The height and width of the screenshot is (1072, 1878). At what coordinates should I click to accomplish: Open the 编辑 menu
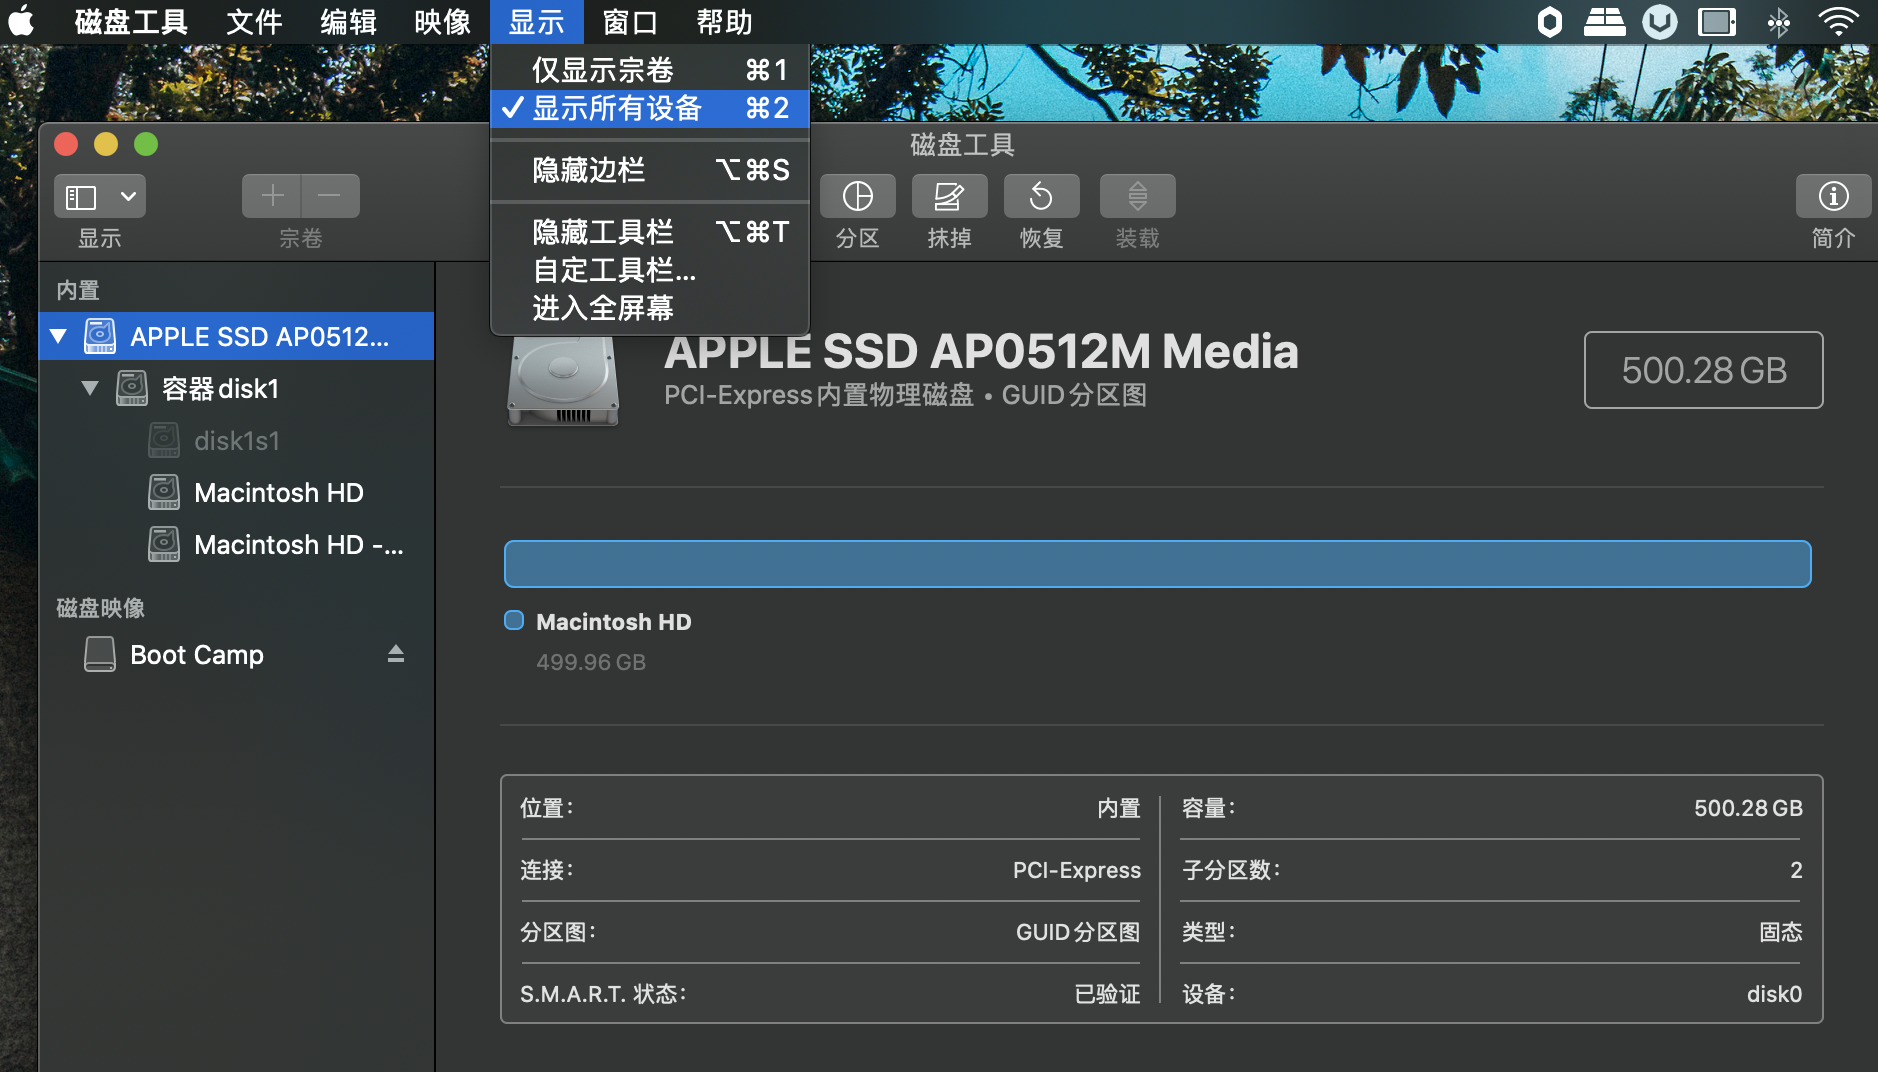coord(348,21)
